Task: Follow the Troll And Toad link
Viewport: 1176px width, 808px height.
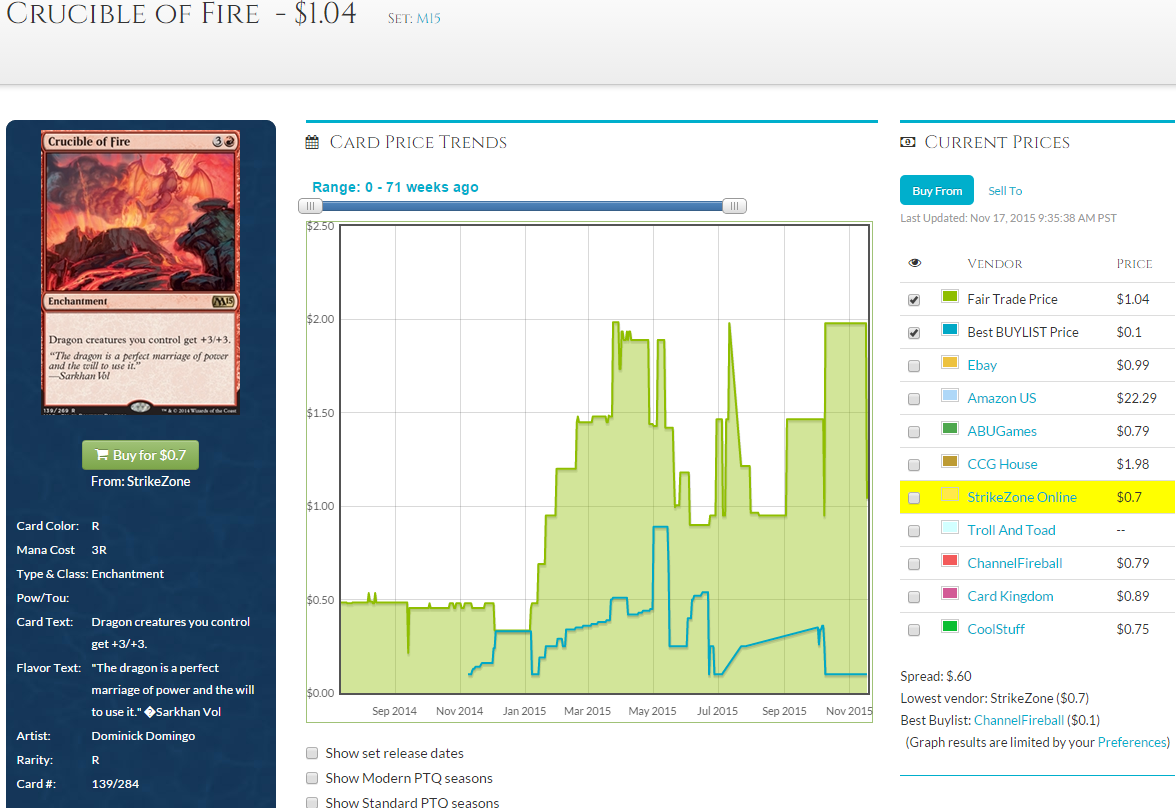Action: coord(1011,530)
